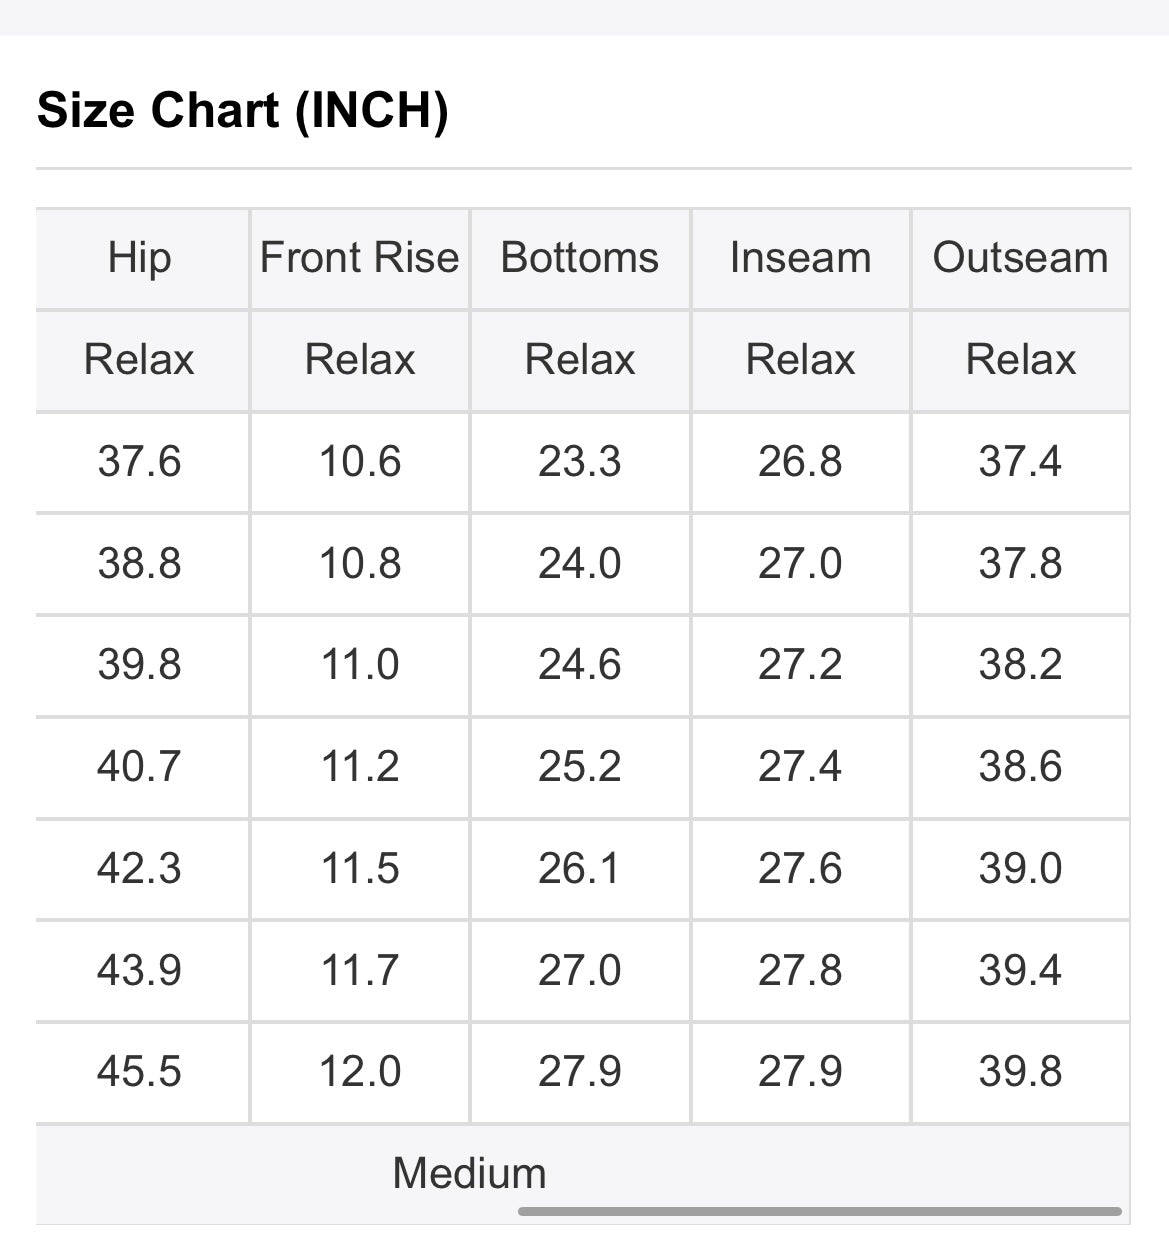Click inseam value 27.4

[x=801, y=767]
